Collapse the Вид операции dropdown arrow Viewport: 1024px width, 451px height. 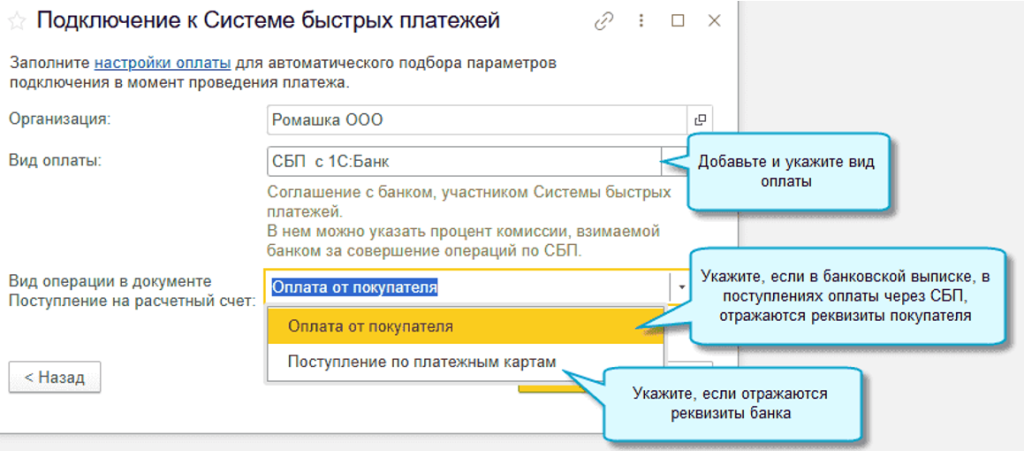tap(681, 287)
